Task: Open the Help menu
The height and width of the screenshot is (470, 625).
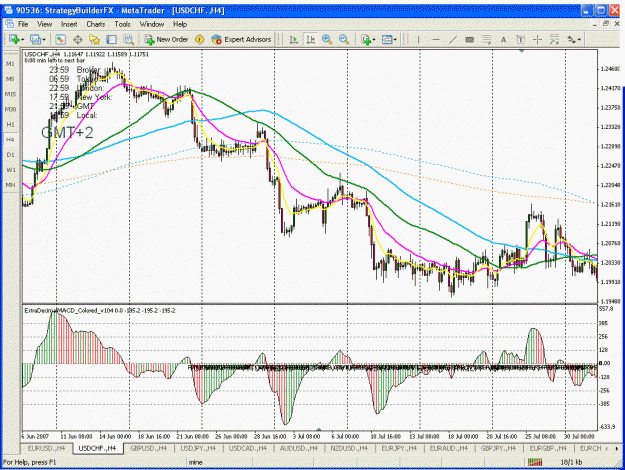Action: click(180, 24)
